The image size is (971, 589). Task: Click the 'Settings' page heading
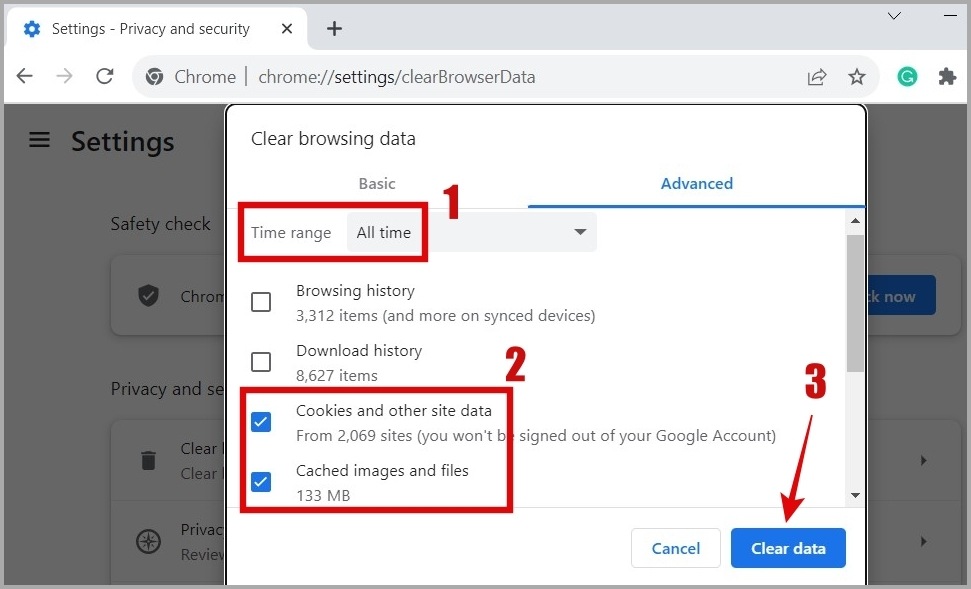pos(123,141)
